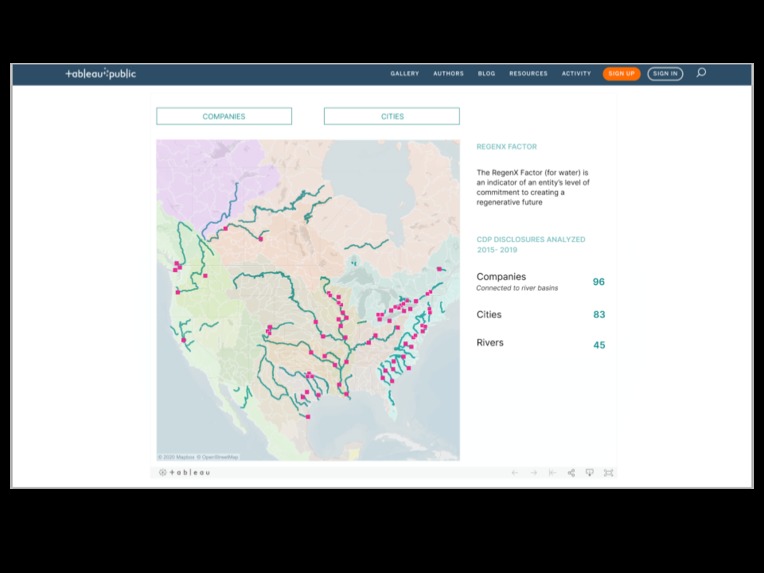Go to the Blog page
Image resolution: width=764 pixels, height=573 pixels.
click(486, 74)
